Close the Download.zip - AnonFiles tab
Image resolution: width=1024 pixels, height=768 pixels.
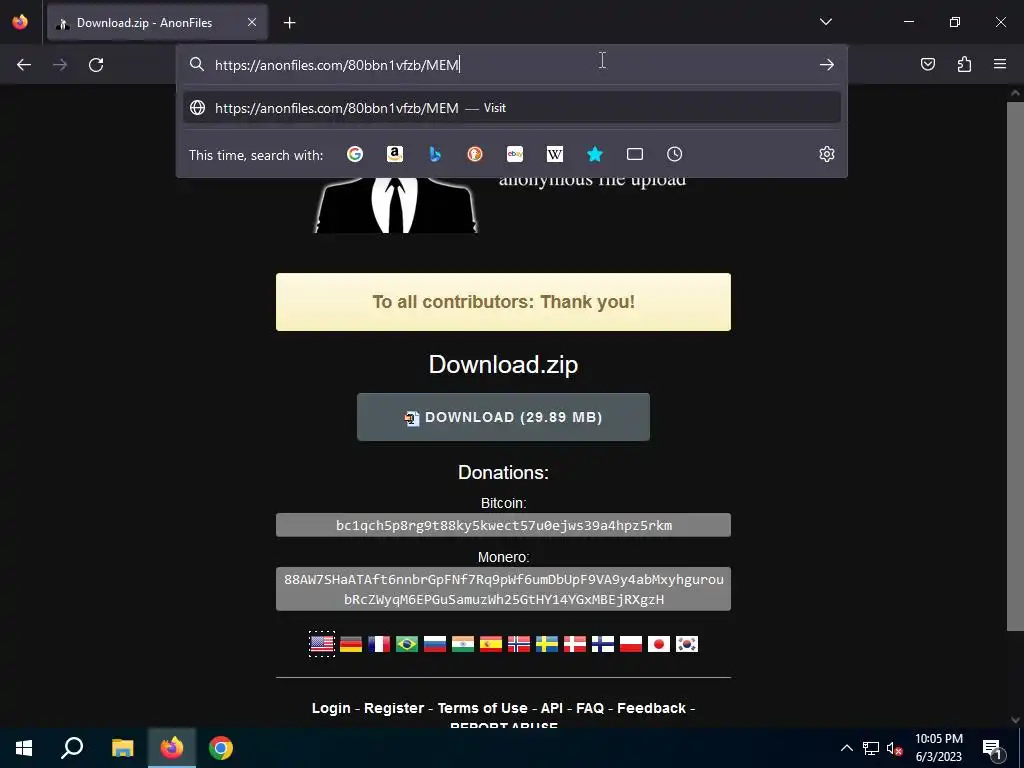[x=252, y=22]
